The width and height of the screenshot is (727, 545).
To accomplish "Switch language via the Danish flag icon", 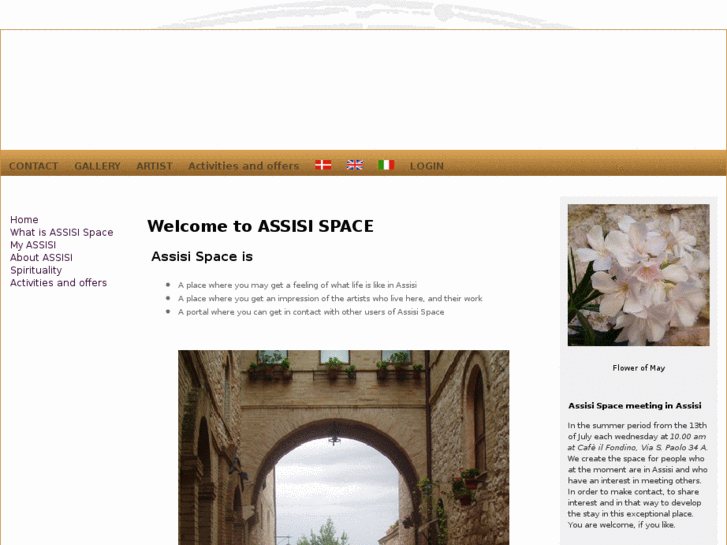I will [323, 165].
